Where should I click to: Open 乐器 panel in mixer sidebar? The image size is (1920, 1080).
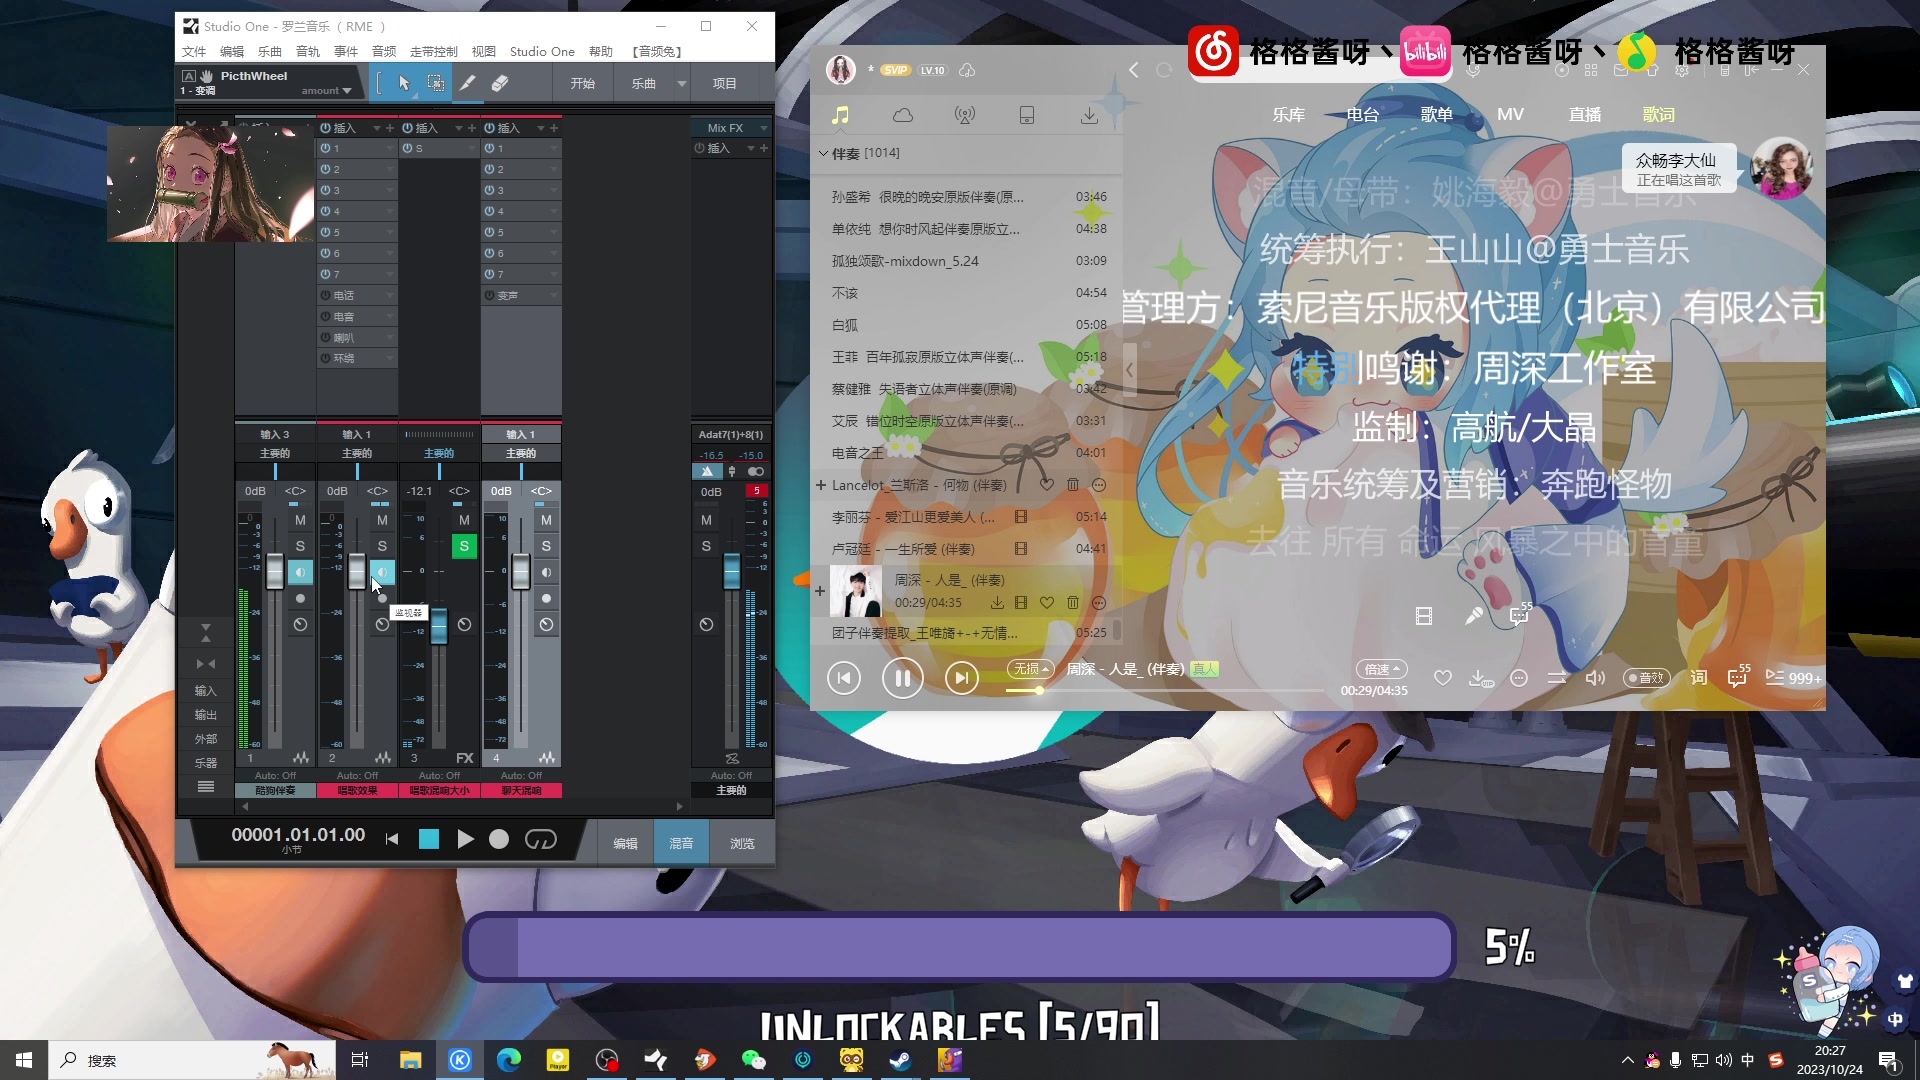pos(206,763)
